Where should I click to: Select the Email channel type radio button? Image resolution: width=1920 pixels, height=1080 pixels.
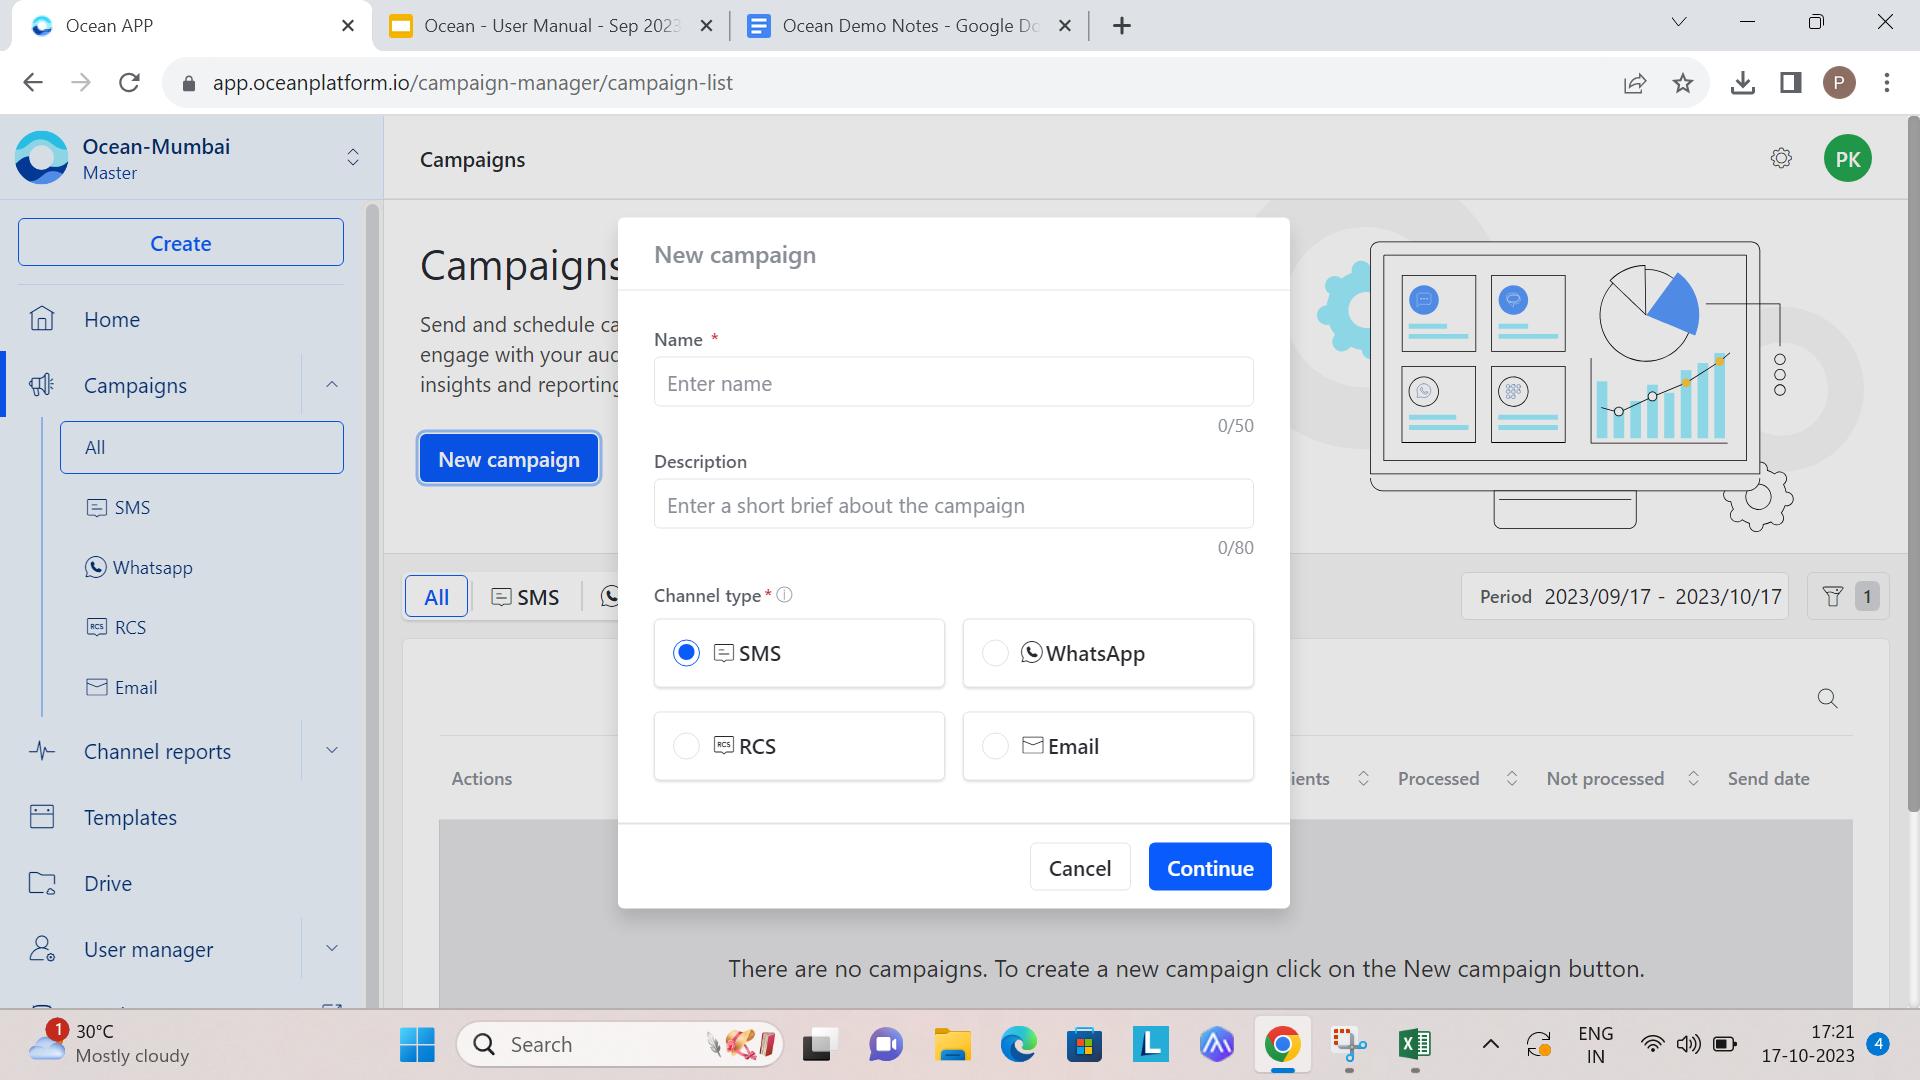coord(995,746)
